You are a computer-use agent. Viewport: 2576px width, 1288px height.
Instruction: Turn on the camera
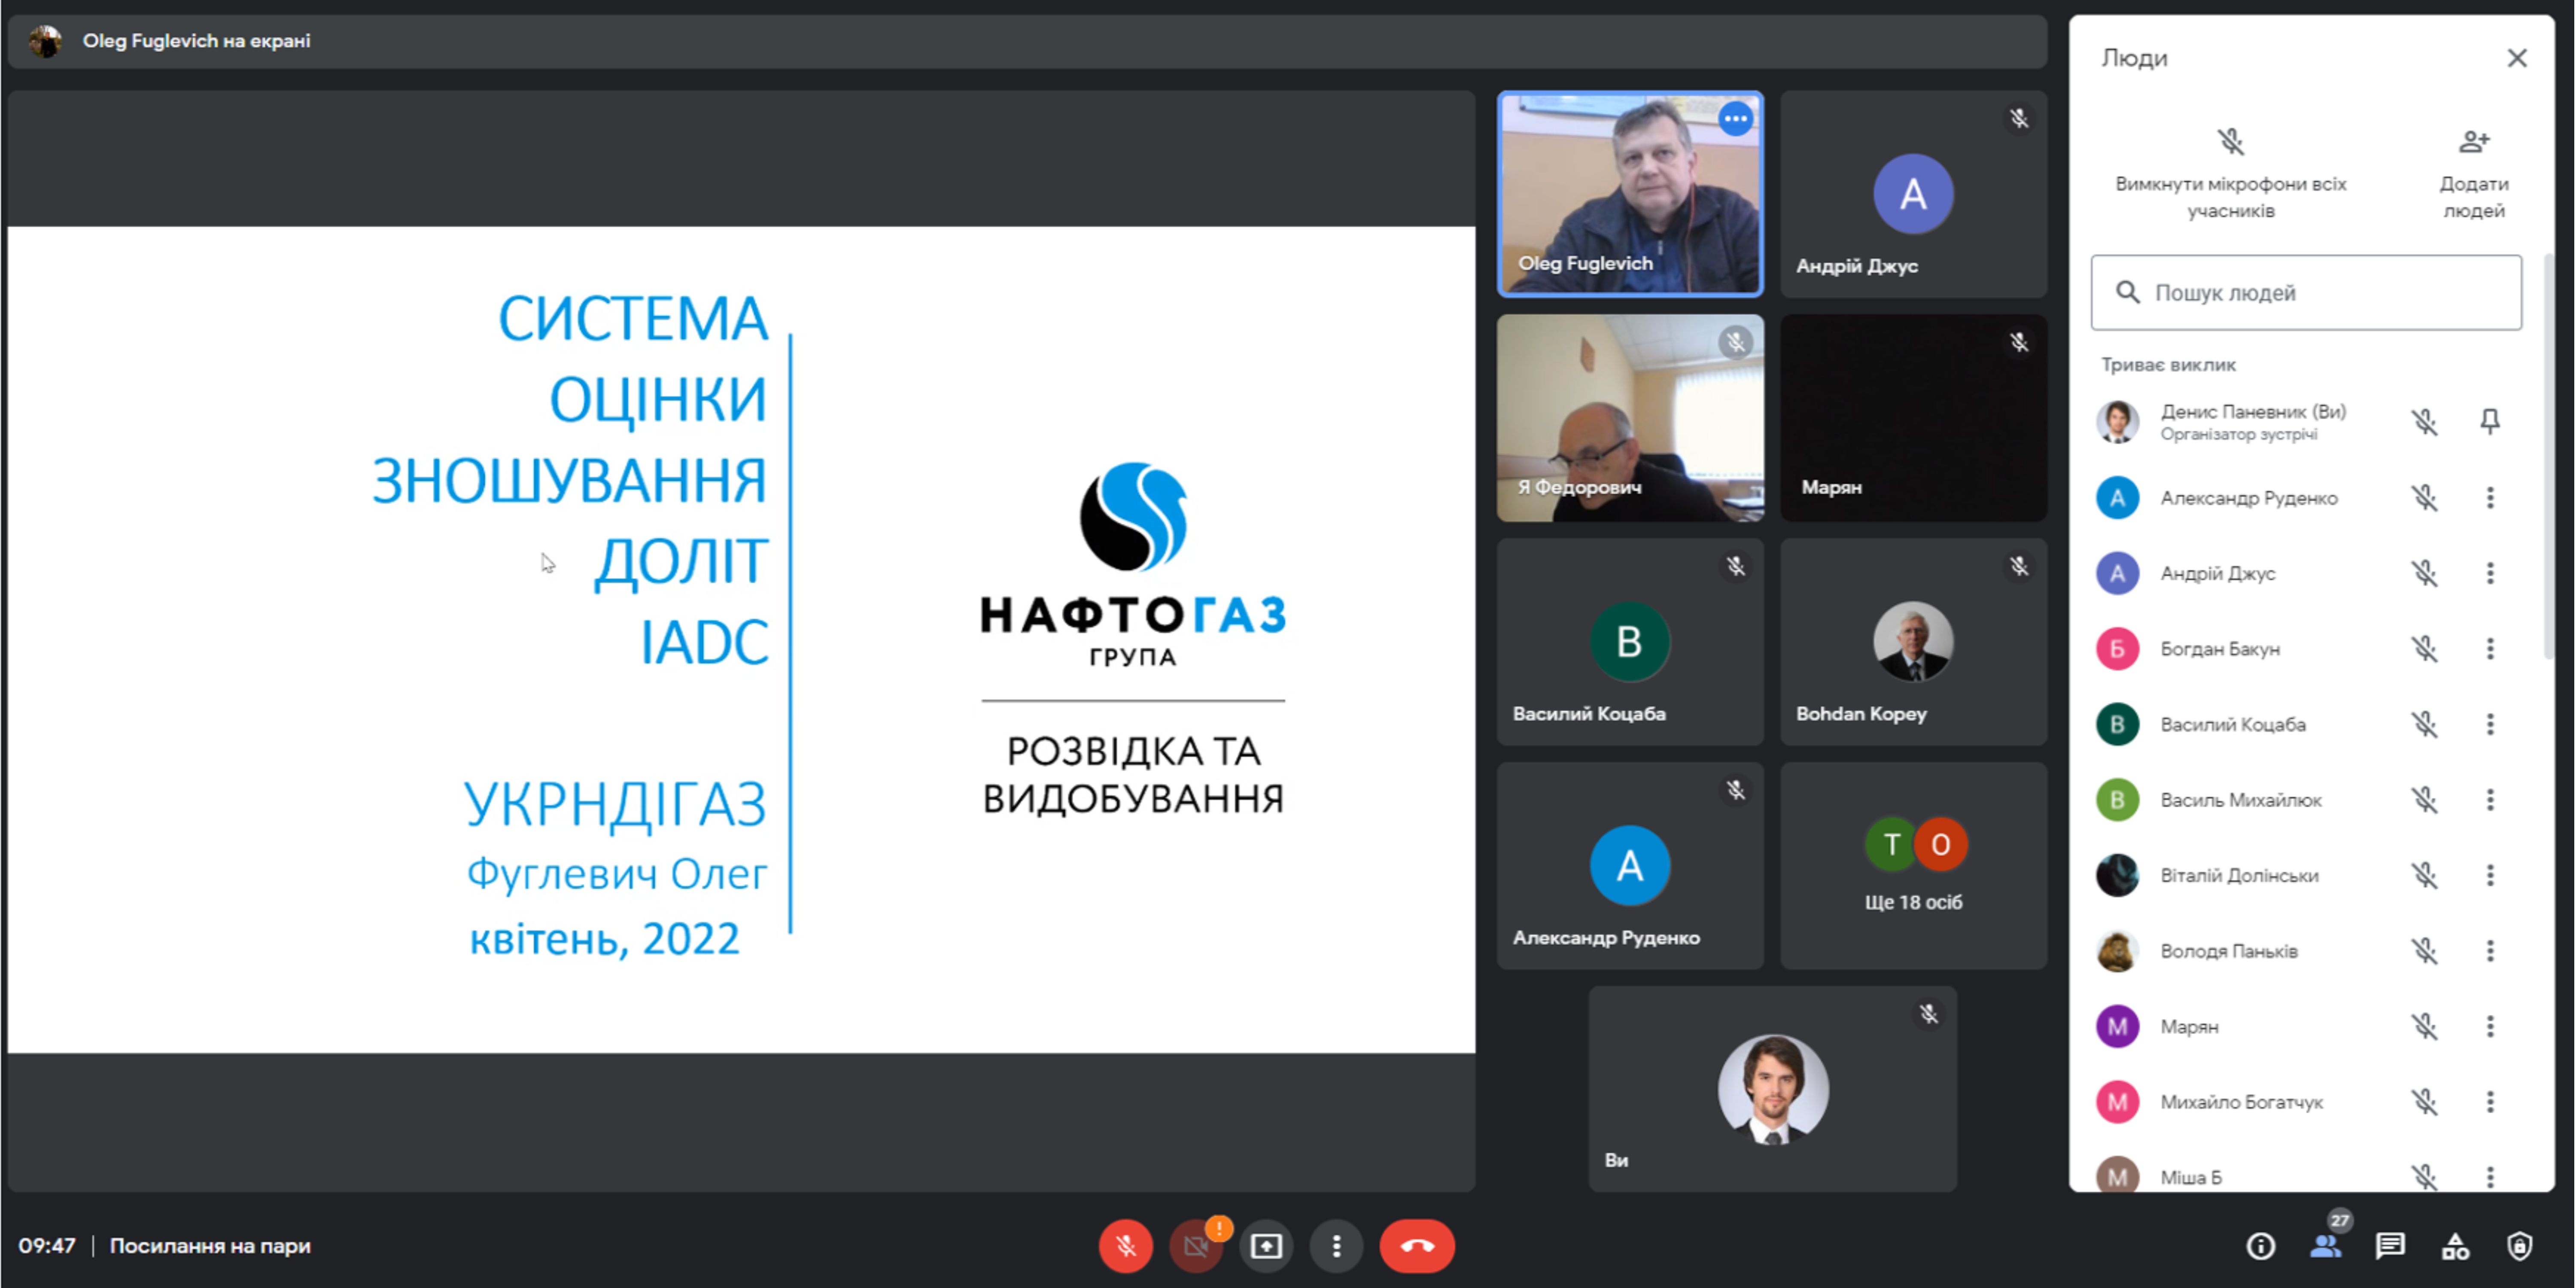(x=1195, y=1246)
